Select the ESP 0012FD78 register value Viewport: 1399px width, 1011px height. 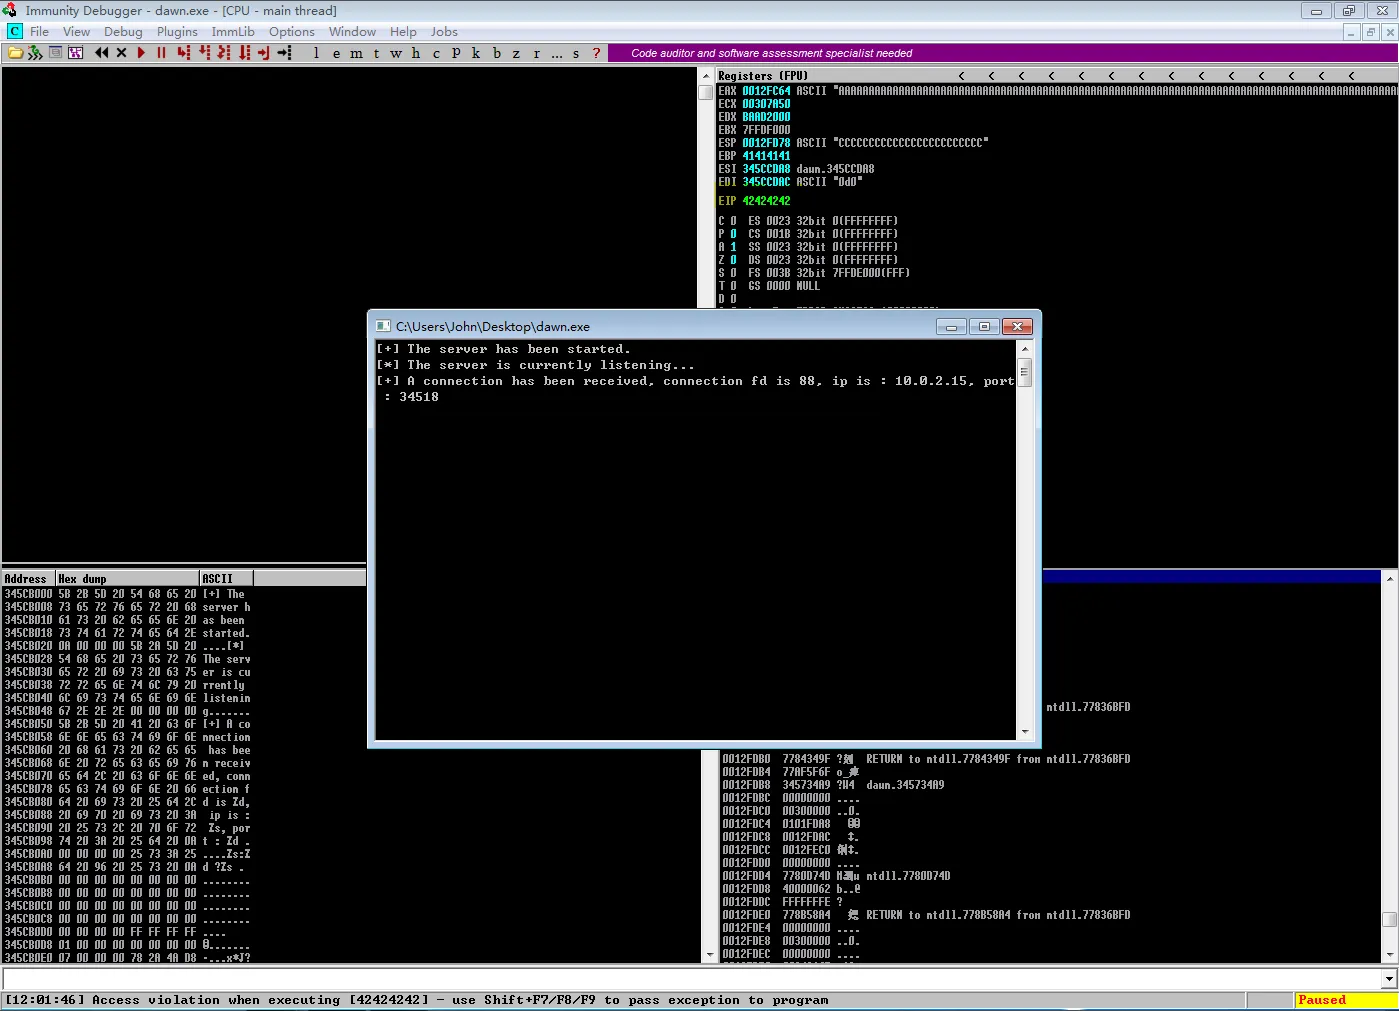[x=766, y=143]
